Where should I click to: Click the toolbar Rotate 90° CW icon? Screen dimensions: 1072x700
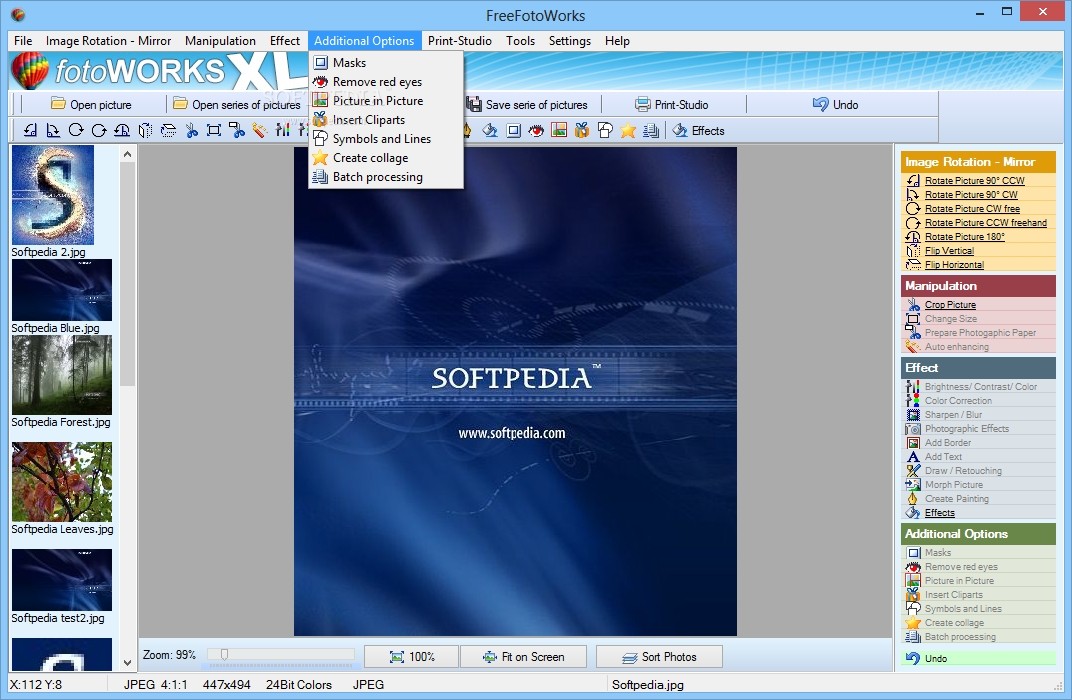click(53, 131)
